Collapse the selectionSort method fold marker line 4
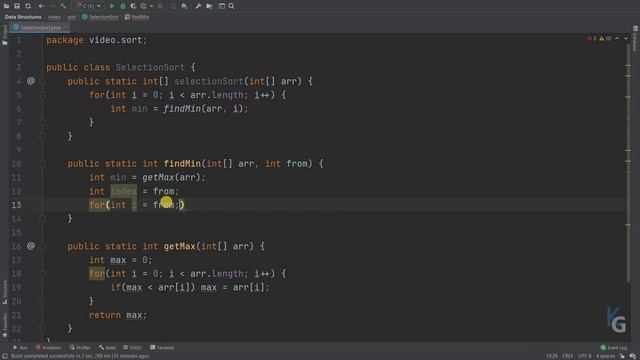 coord(42,81)
